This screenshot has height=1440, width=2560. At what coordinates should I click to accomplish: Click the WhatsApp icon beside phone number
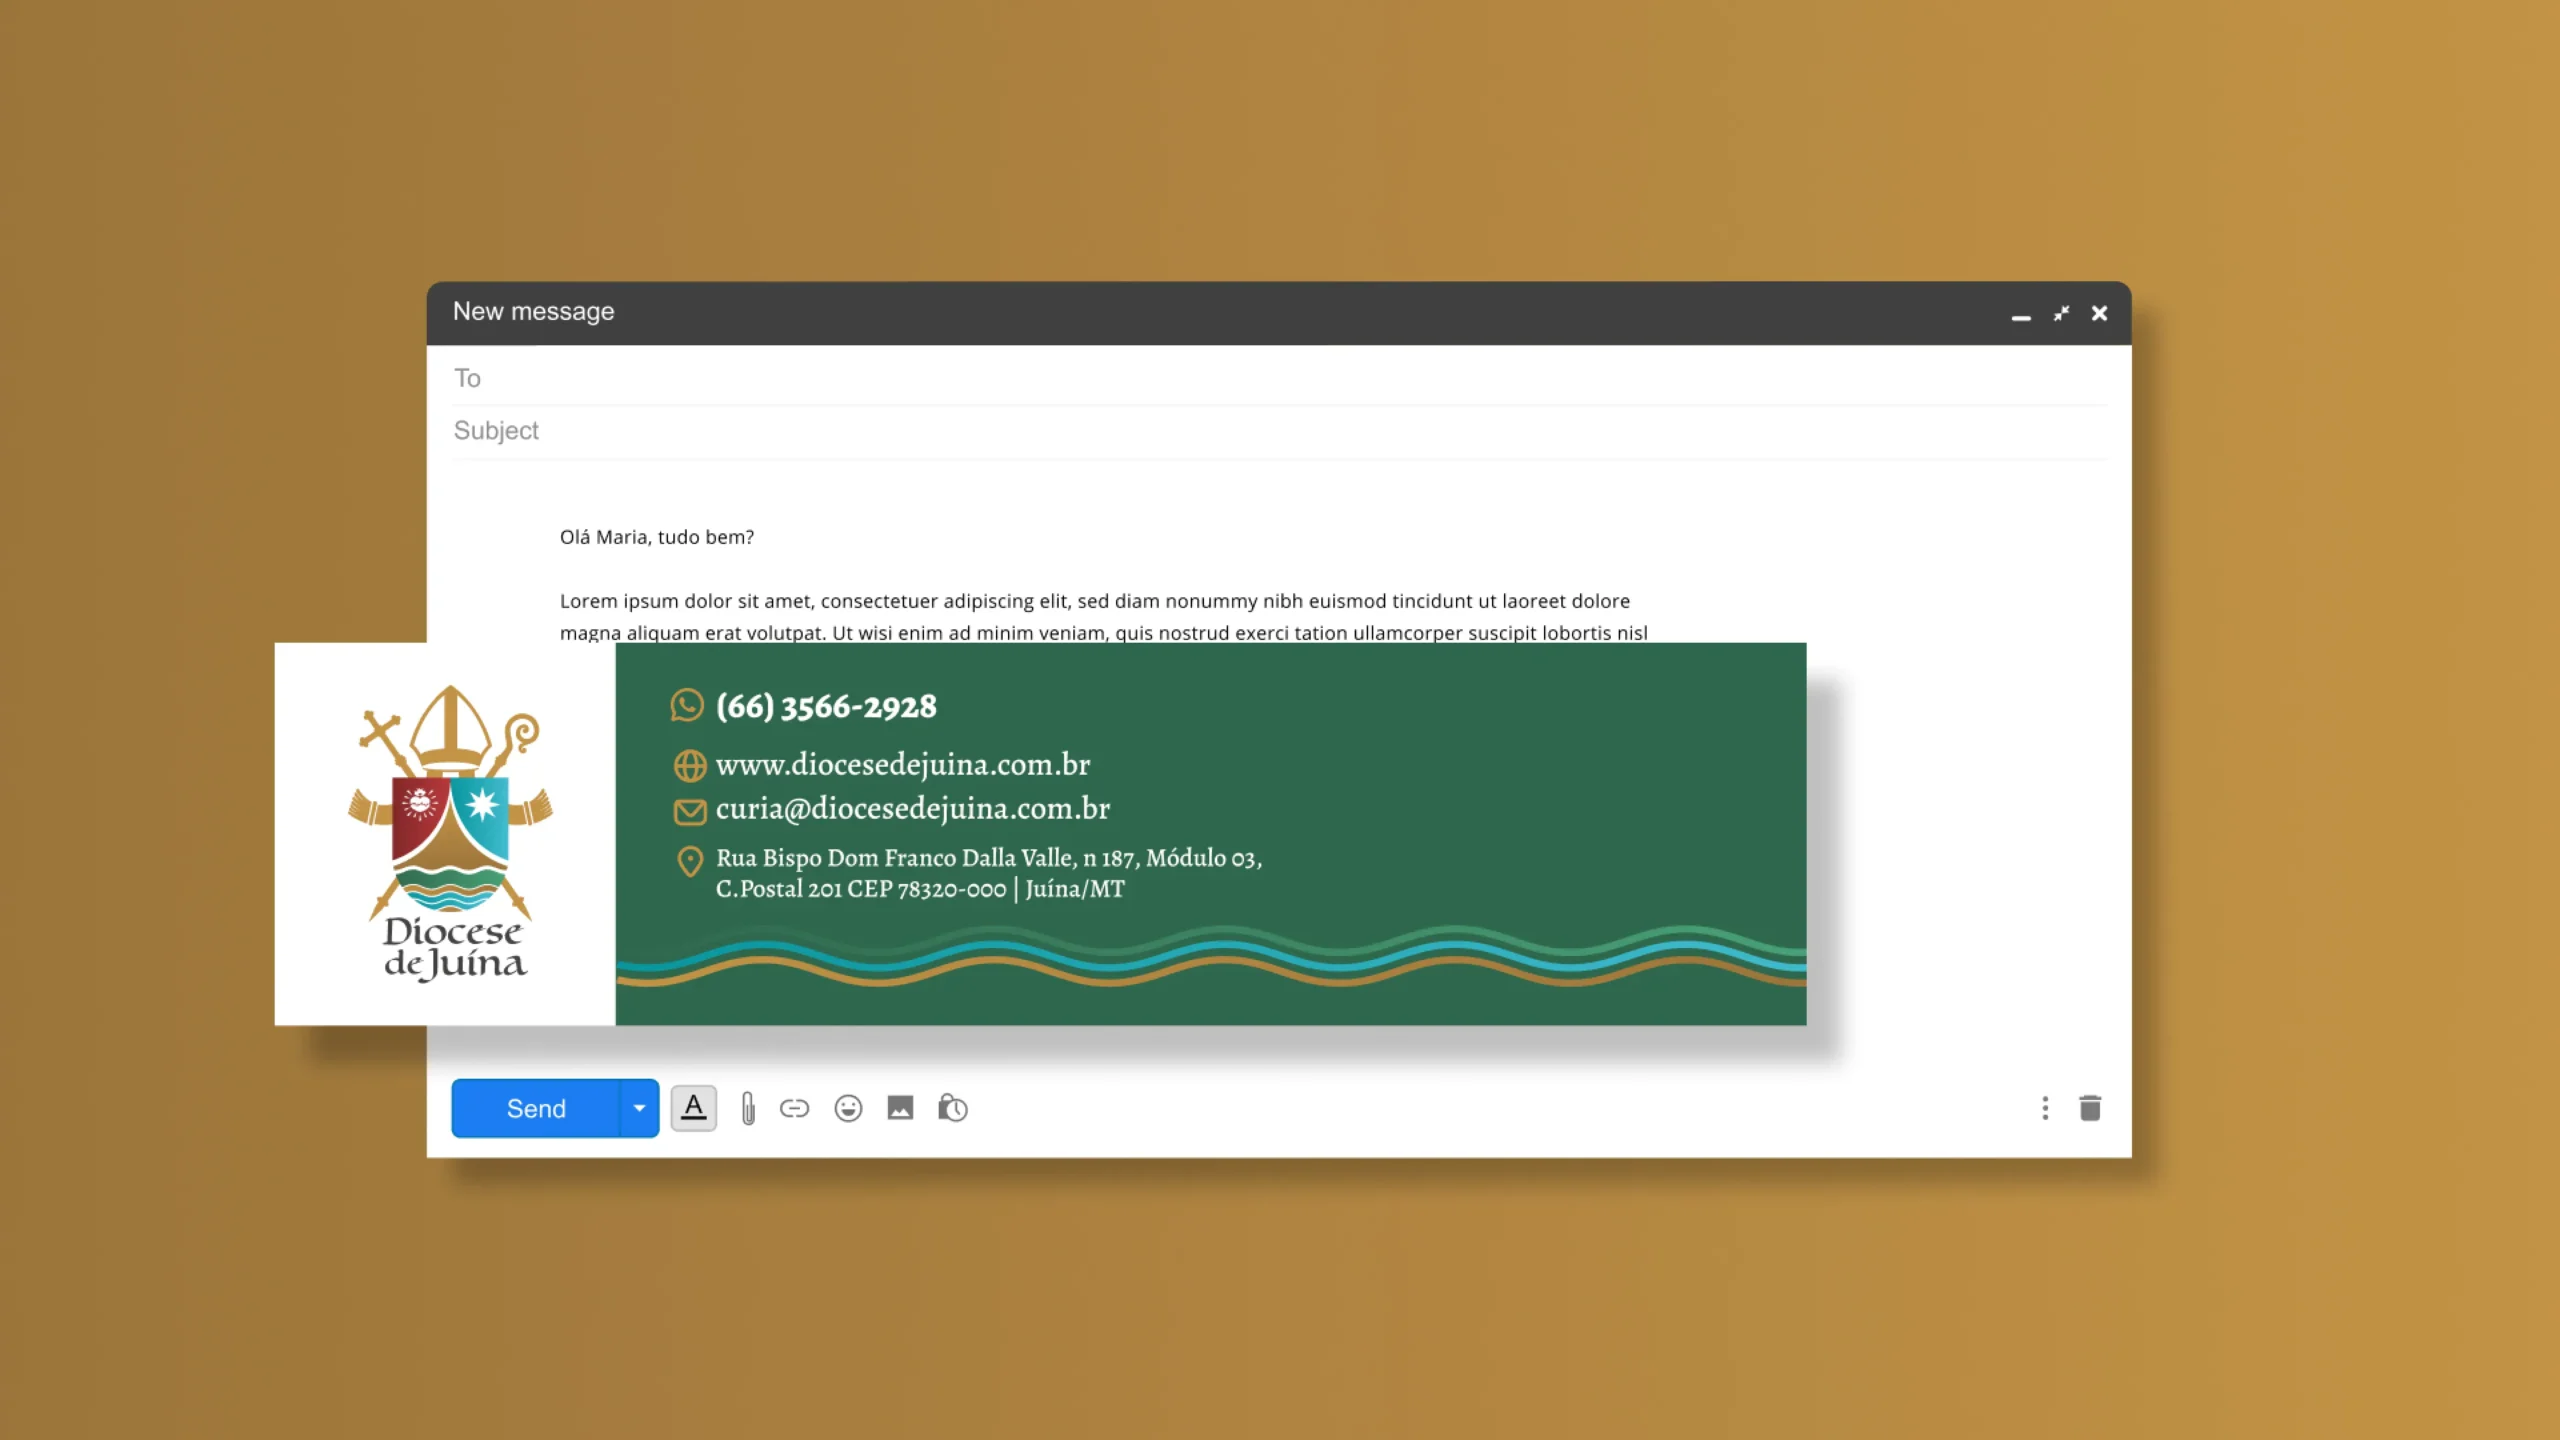pyautogui.click(x=687, y=705)
